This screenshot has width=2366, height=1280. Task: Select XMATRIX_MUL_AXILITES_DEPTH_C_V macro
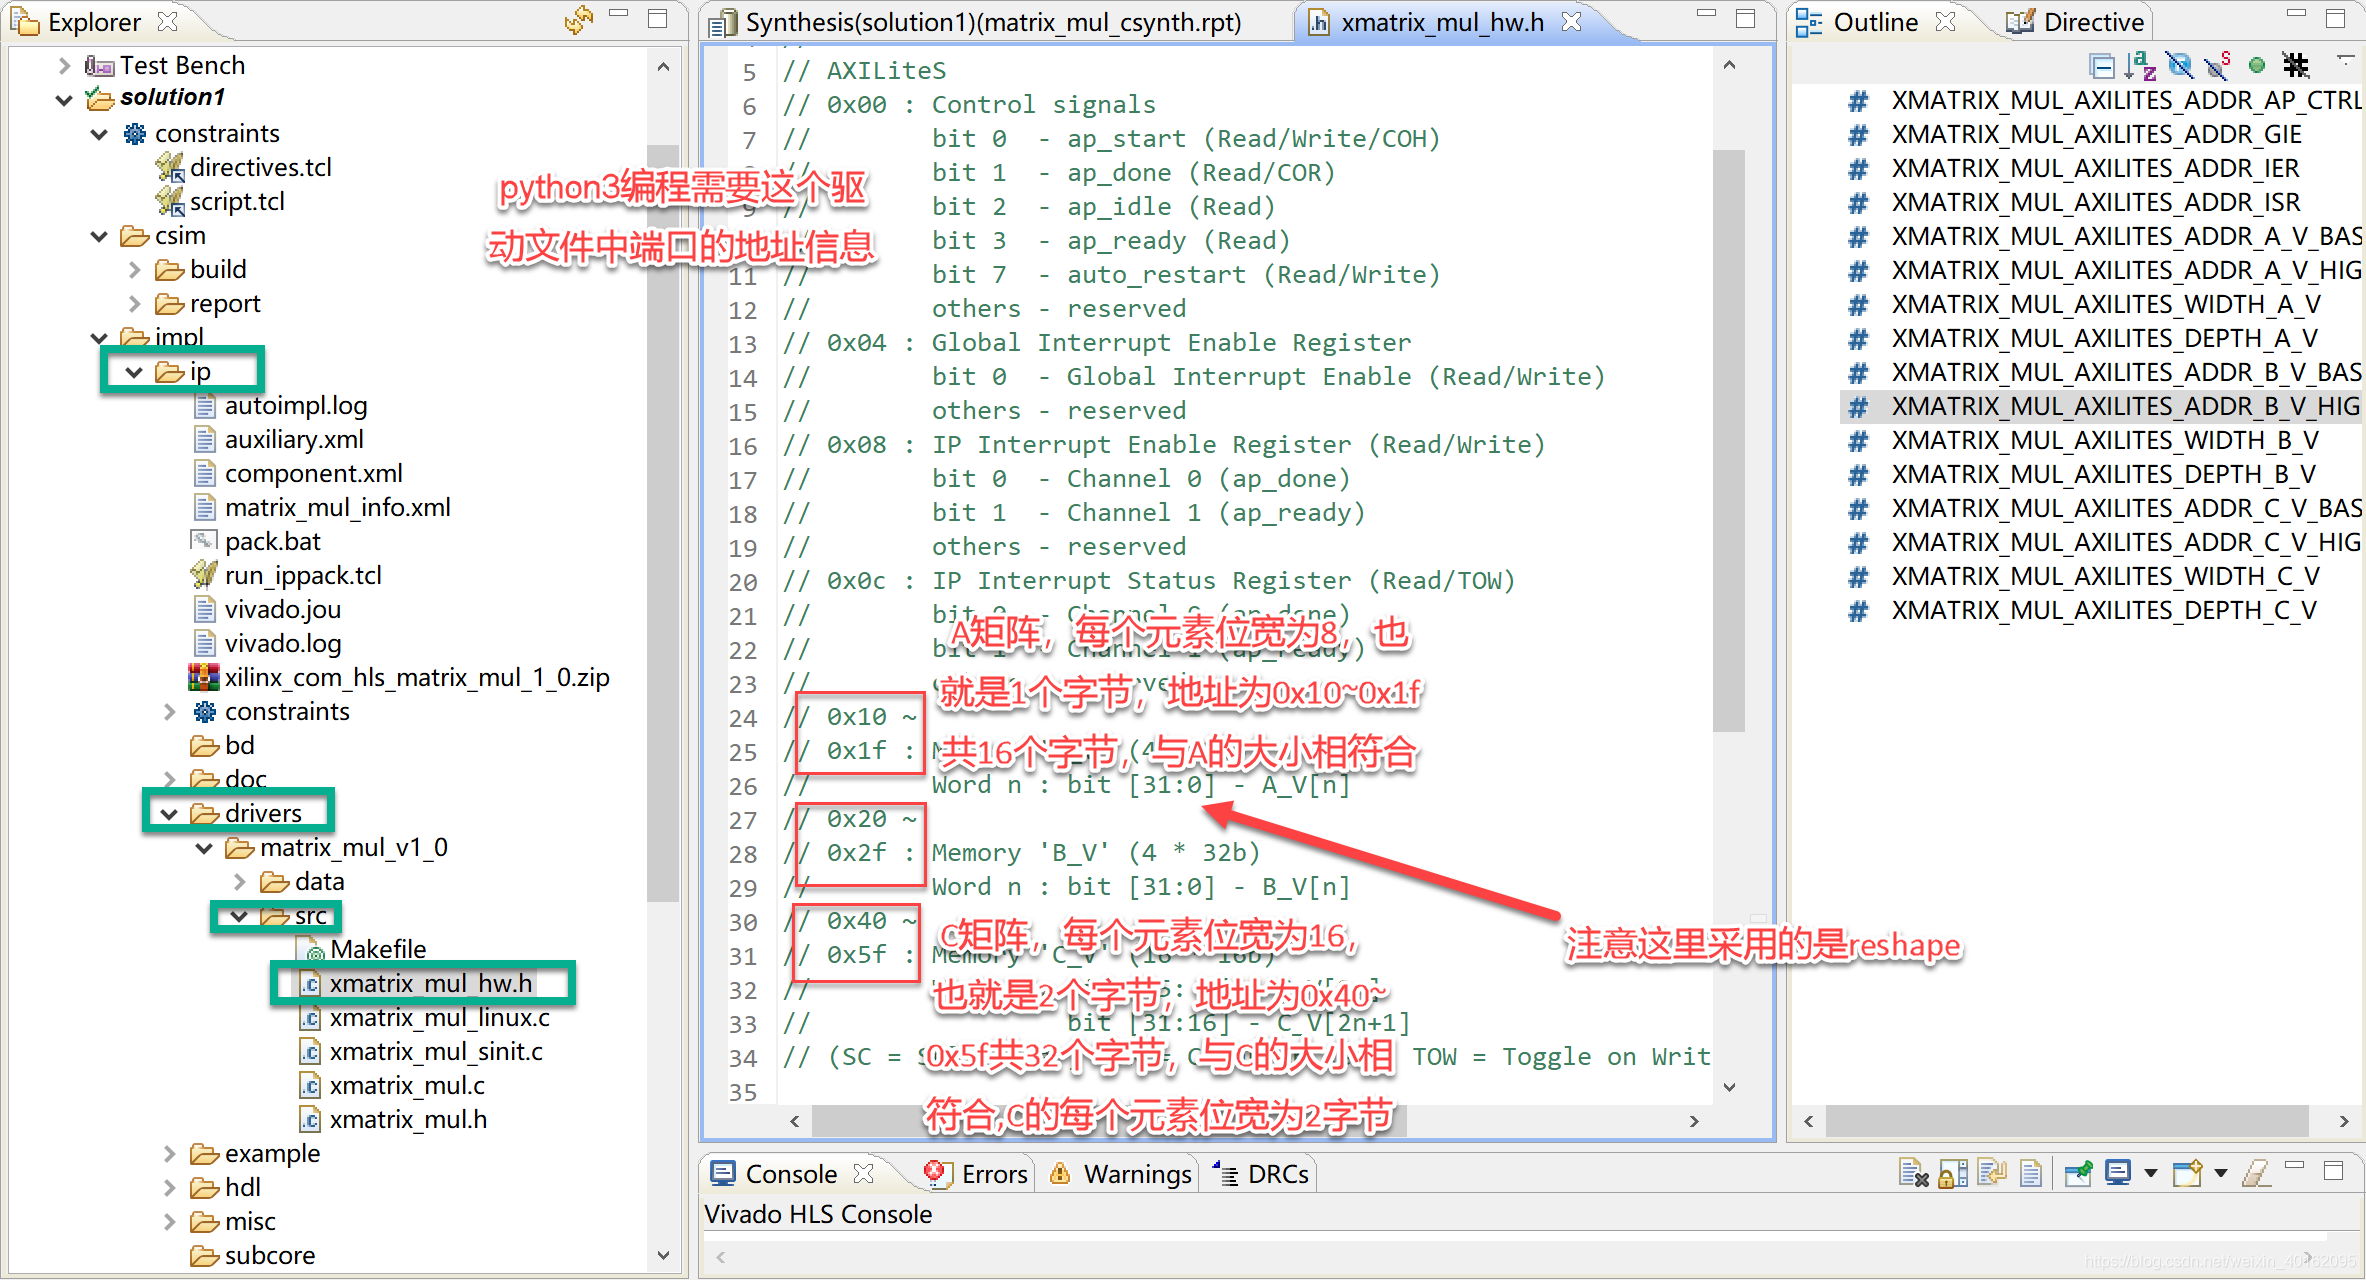tap(2104, 610)
